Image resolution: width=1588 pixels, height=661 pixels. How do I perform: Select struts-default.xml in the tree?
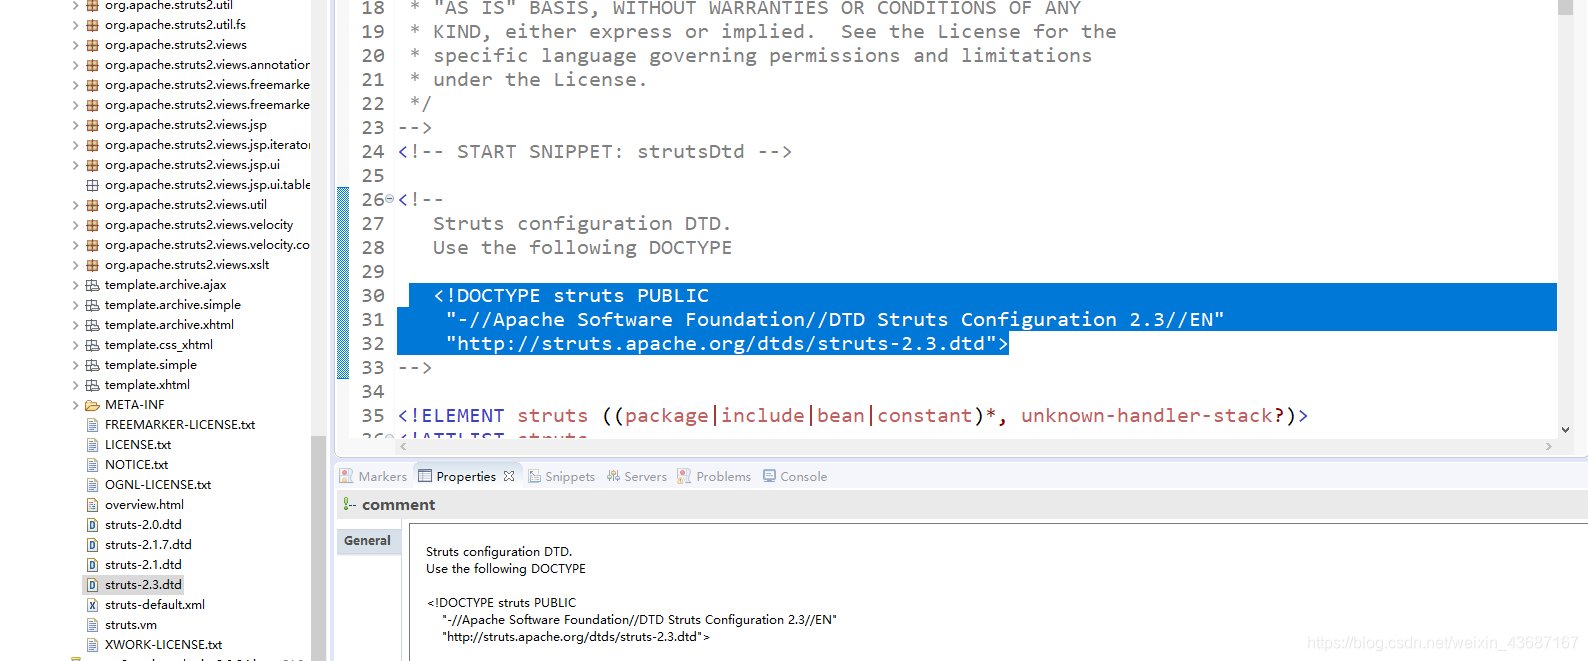[155, 605]
